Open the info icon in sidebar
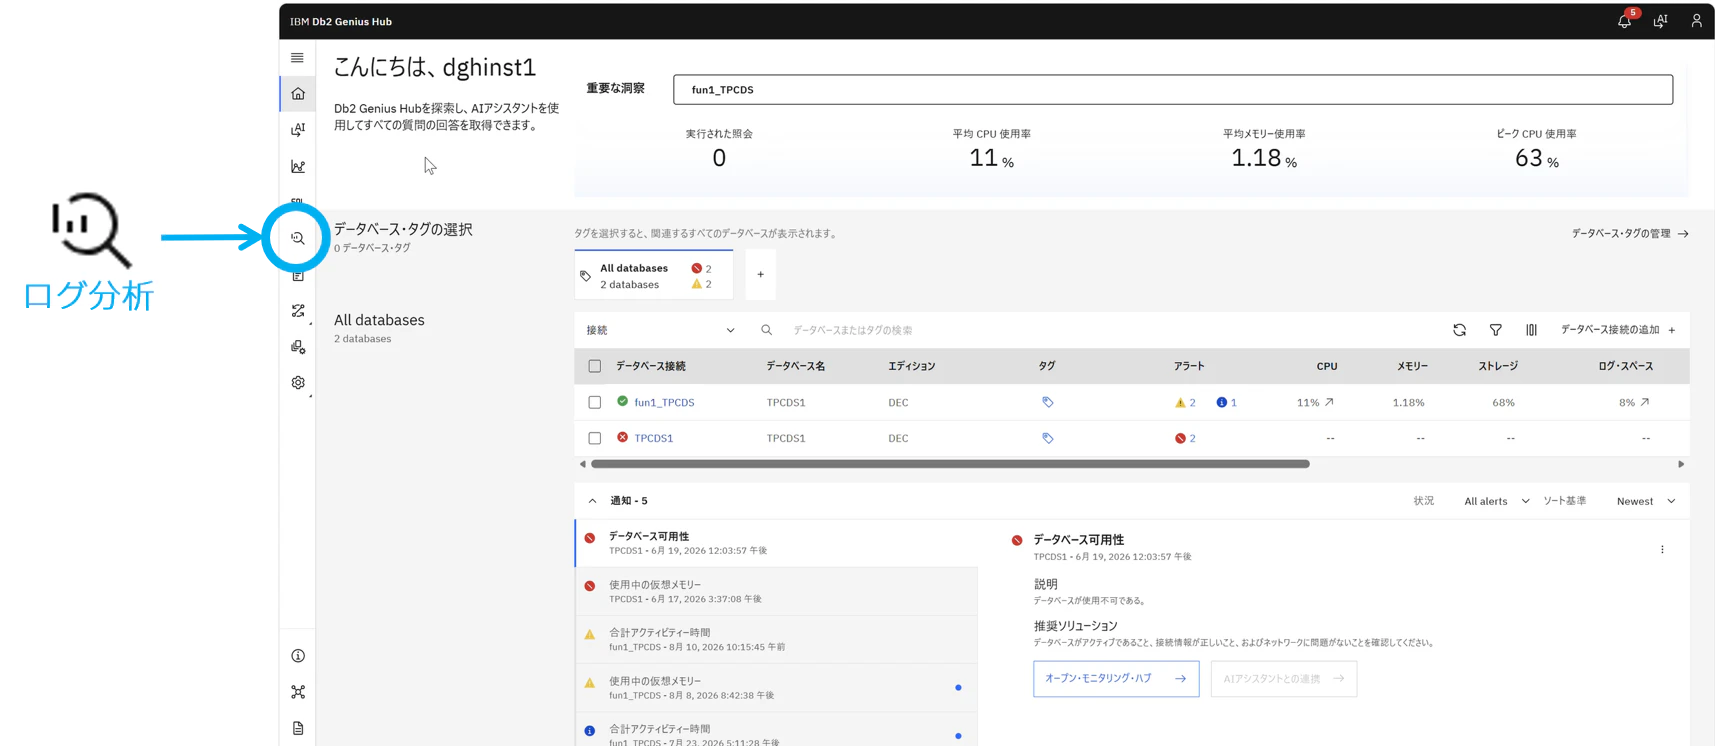This screenshot has width=1715, height=746. (297, 656)
